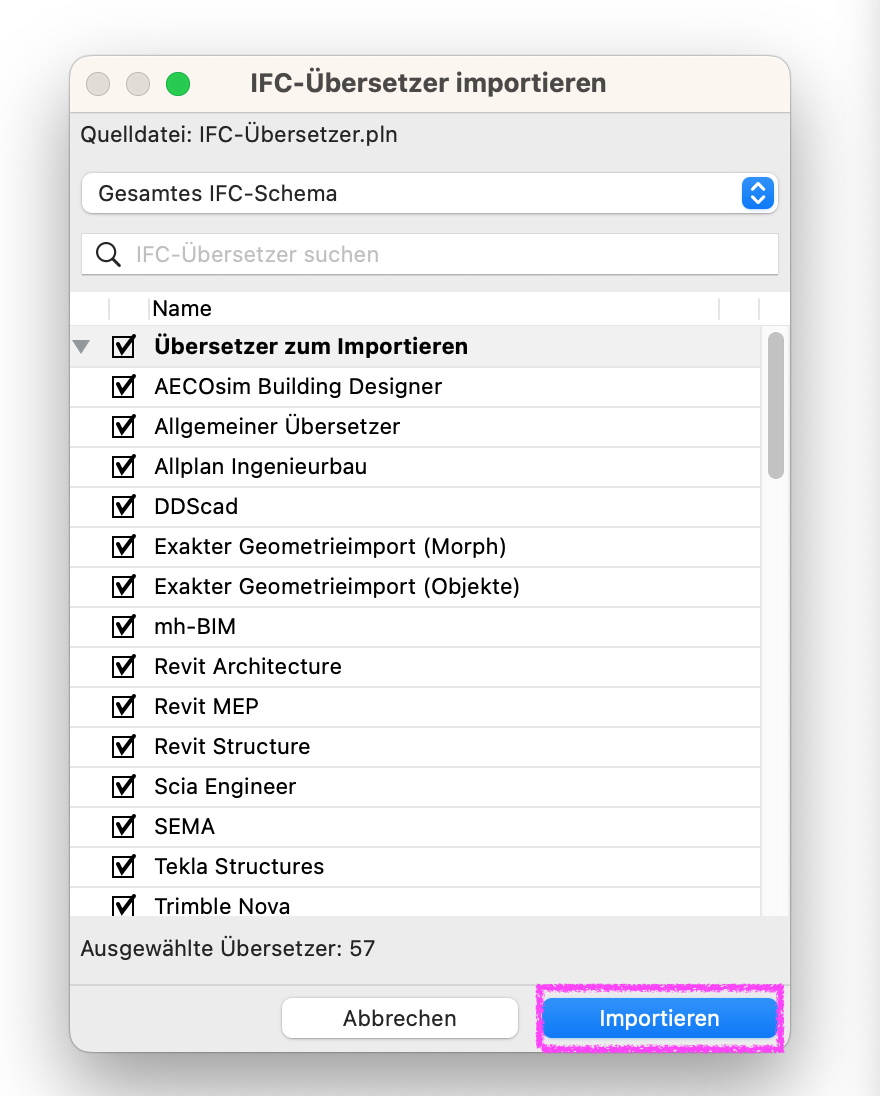Click the search magnifier icon
The width and height of the screenshot is (880, 1096).
pyautogui.click(x=108, y=254)
